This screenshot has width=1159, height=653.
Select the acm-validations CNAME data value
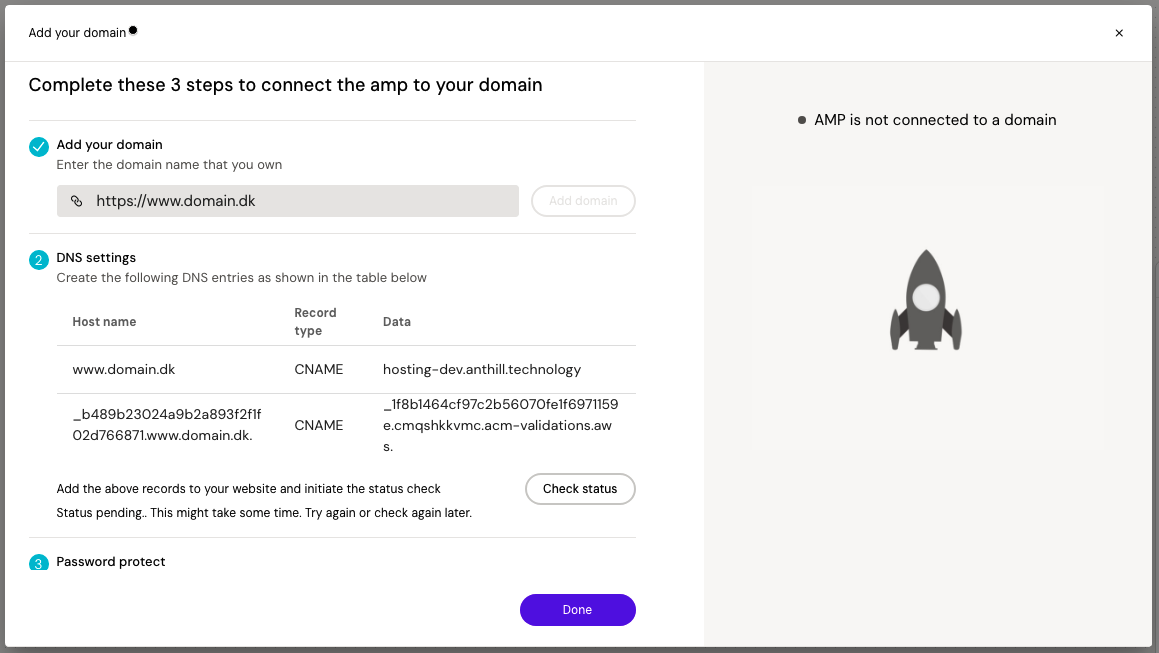tap(500, 425)
